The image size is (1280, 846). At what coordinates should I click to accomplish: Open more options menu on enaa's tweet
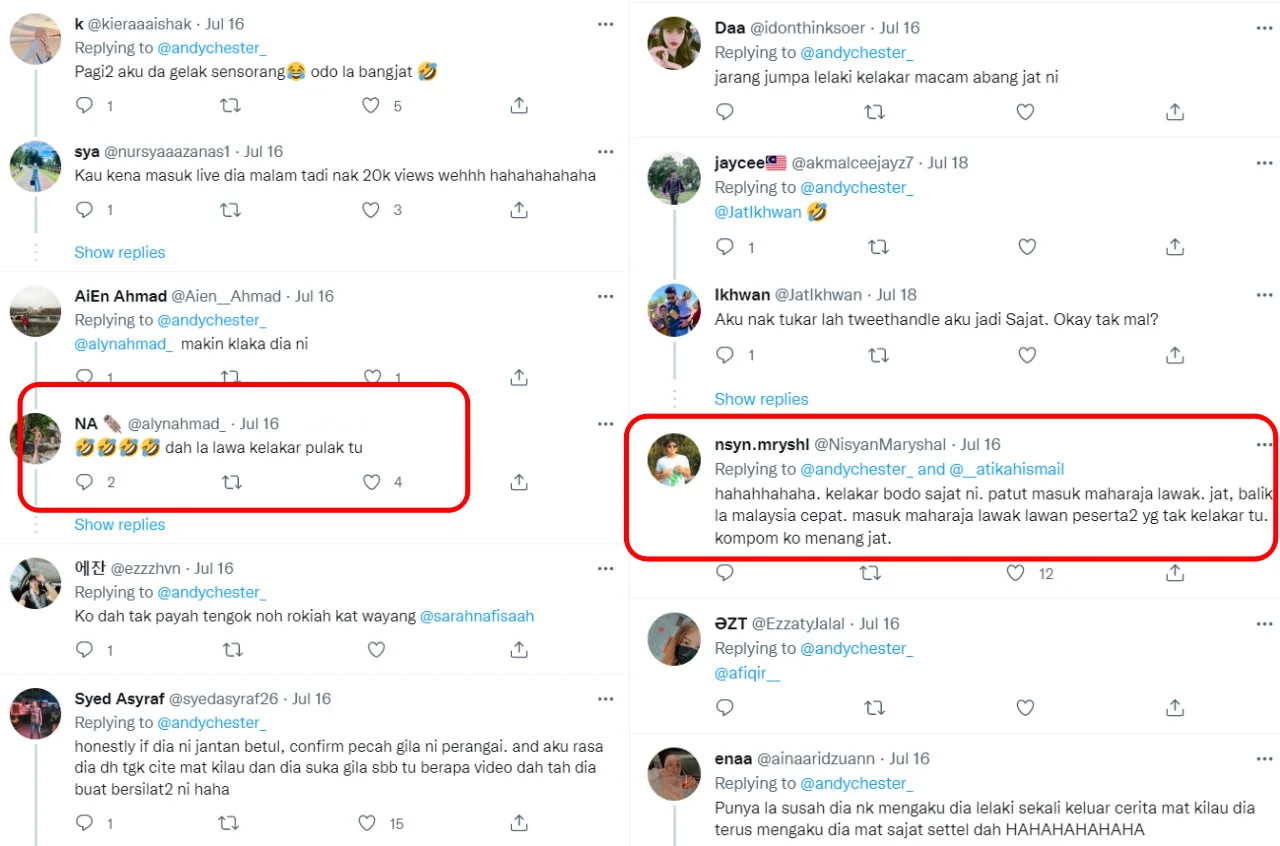click(1264, 759)
